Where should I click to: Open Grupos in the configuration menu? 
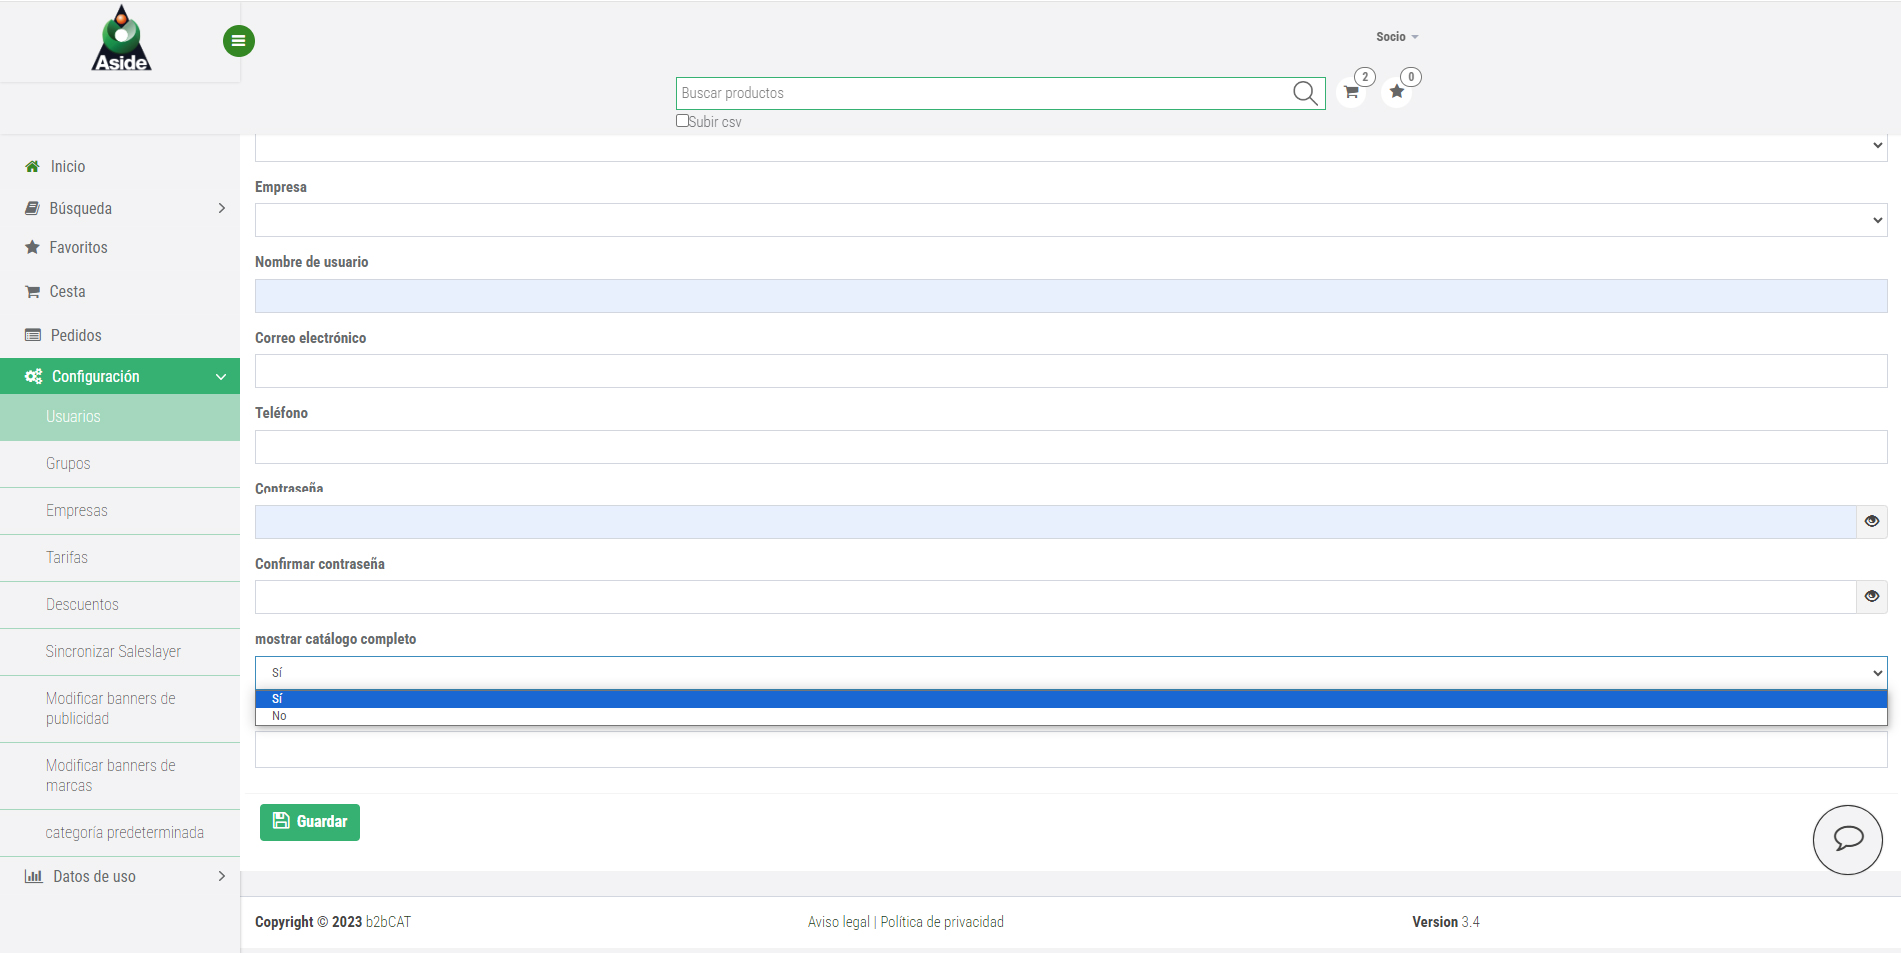[x=68, y=464]
